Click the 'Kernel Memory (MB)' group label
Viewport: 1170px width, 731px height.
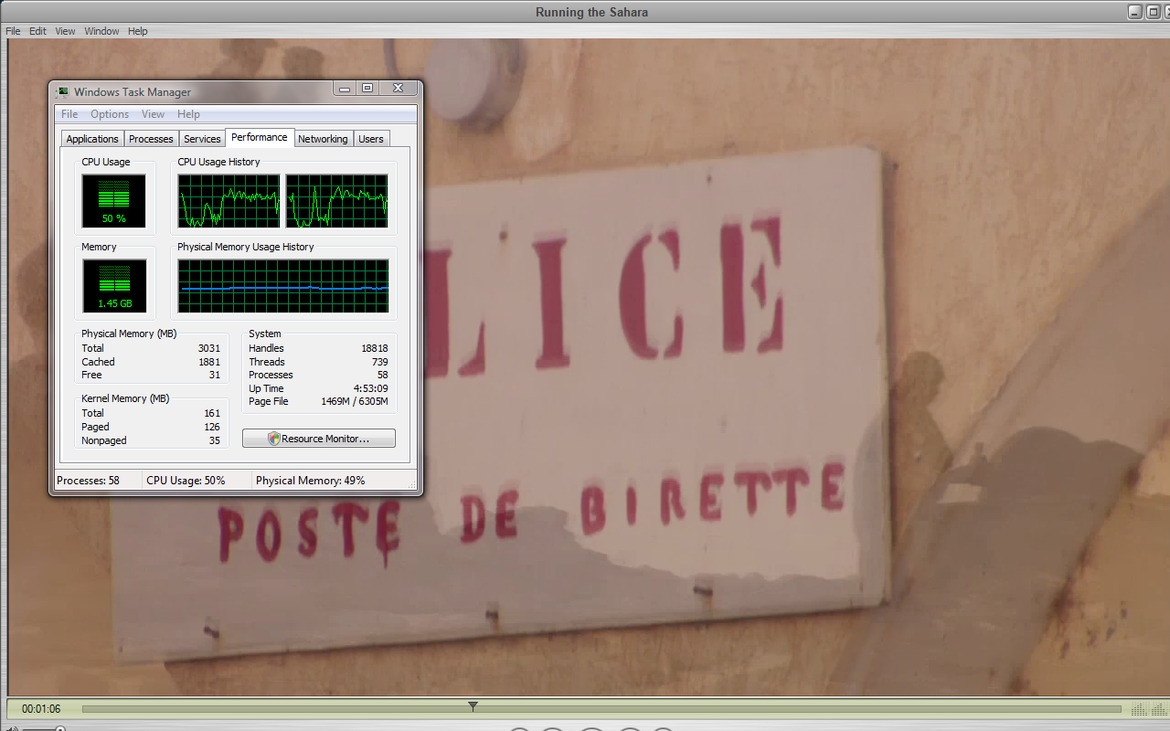(x=125, y=398)
